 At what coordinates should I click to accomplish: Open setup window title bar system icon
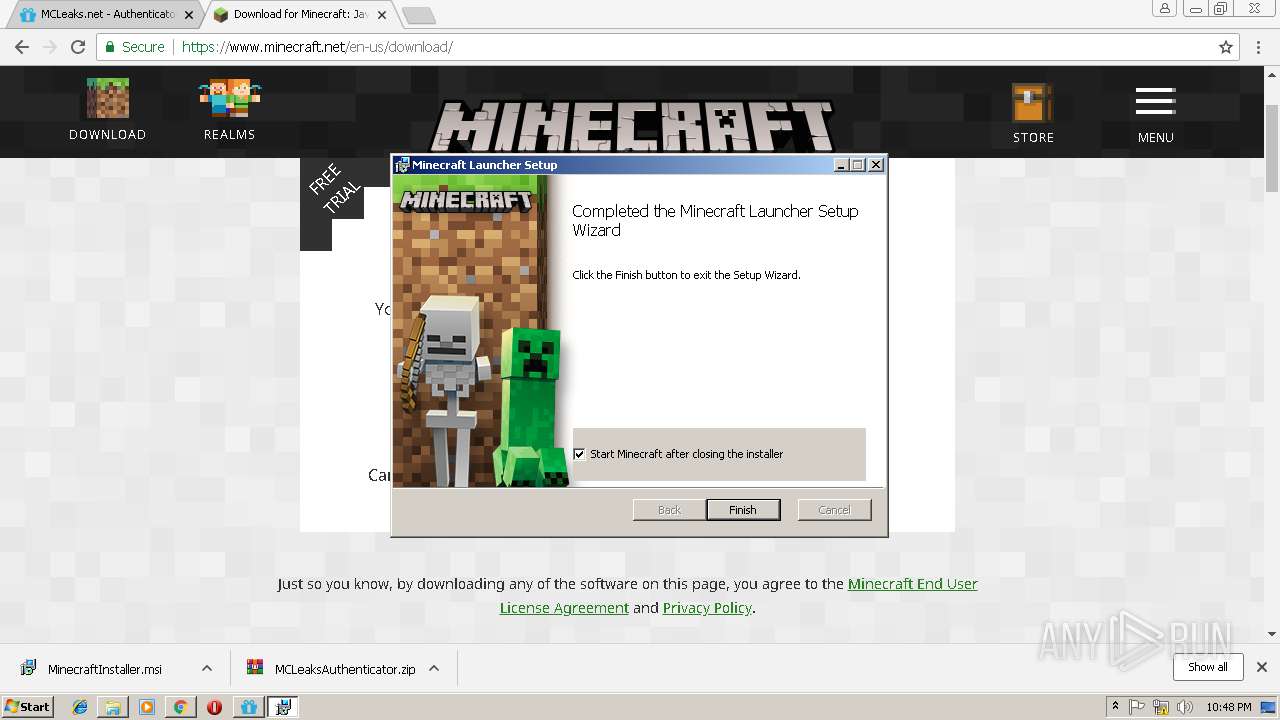[x=402, y=165]
